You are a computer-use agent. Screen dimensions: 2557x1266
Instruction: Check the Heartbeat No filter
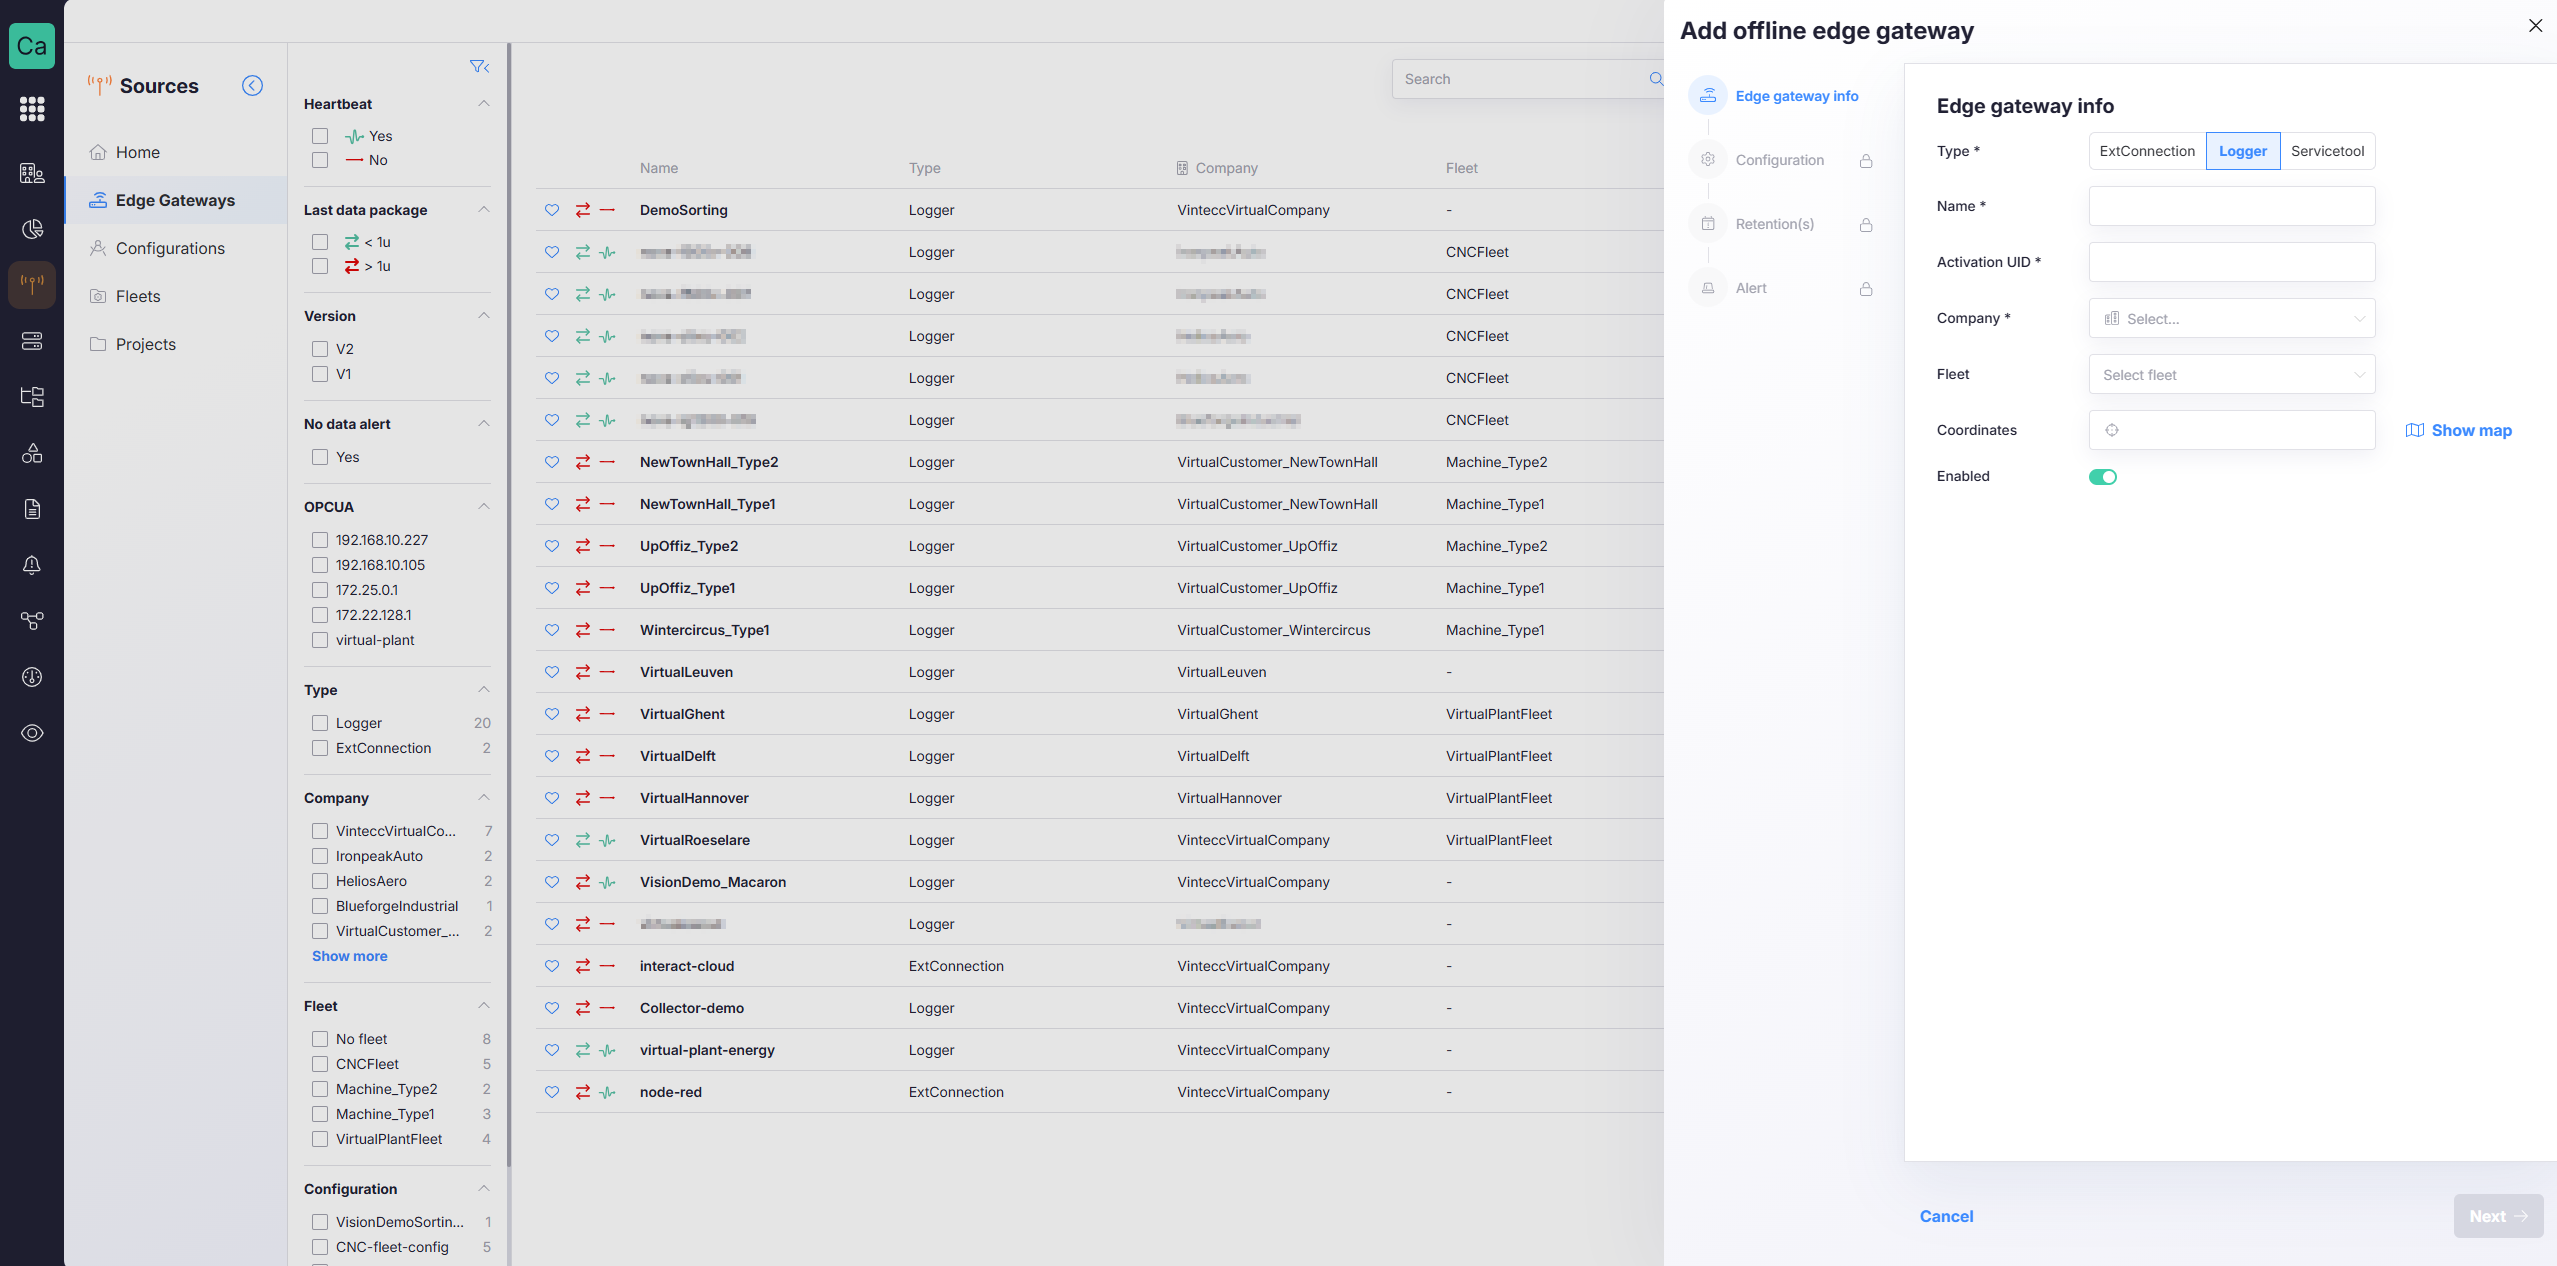320,160
